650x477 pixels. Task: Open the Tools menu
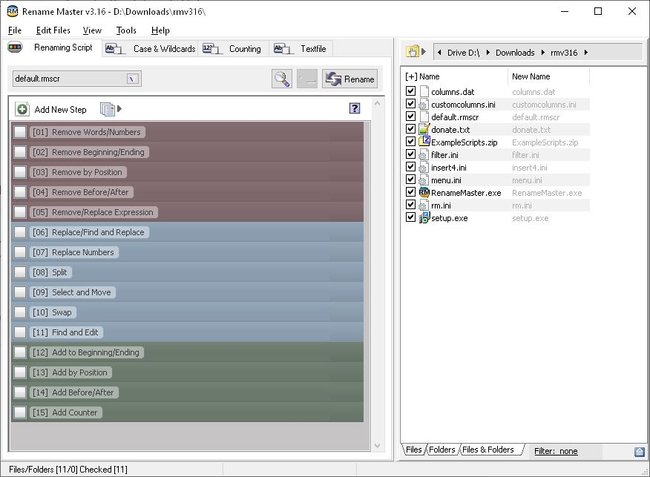(126, 30)
